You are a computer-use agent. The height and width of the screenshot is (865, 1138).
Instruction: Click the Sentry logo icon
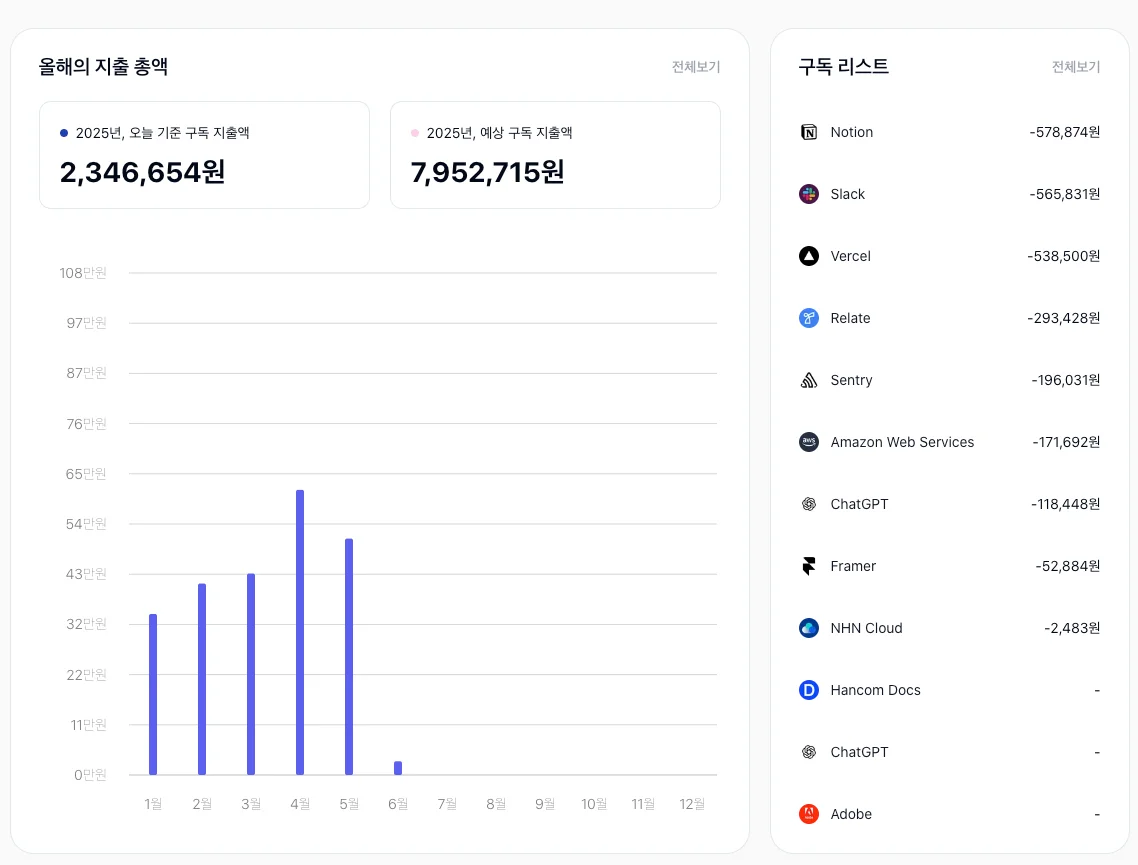(x=809, y=380)
